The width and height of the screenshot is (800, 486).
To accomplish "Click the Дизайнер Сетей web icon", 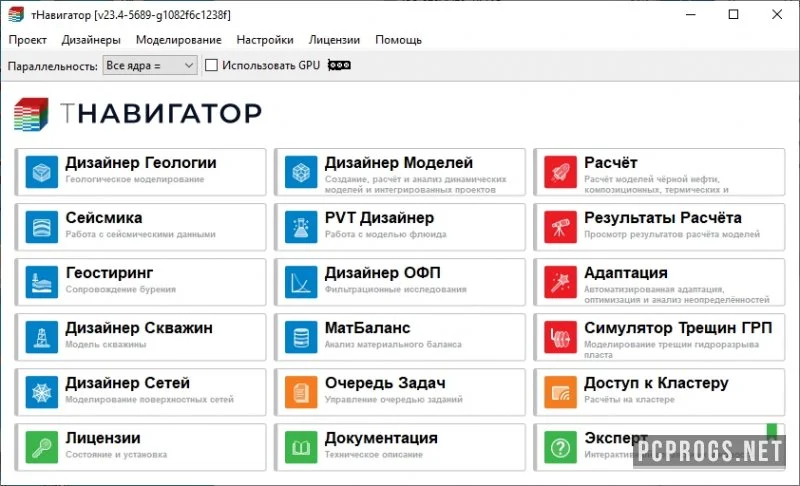I will pyautogui.click(x=41, y=392).
